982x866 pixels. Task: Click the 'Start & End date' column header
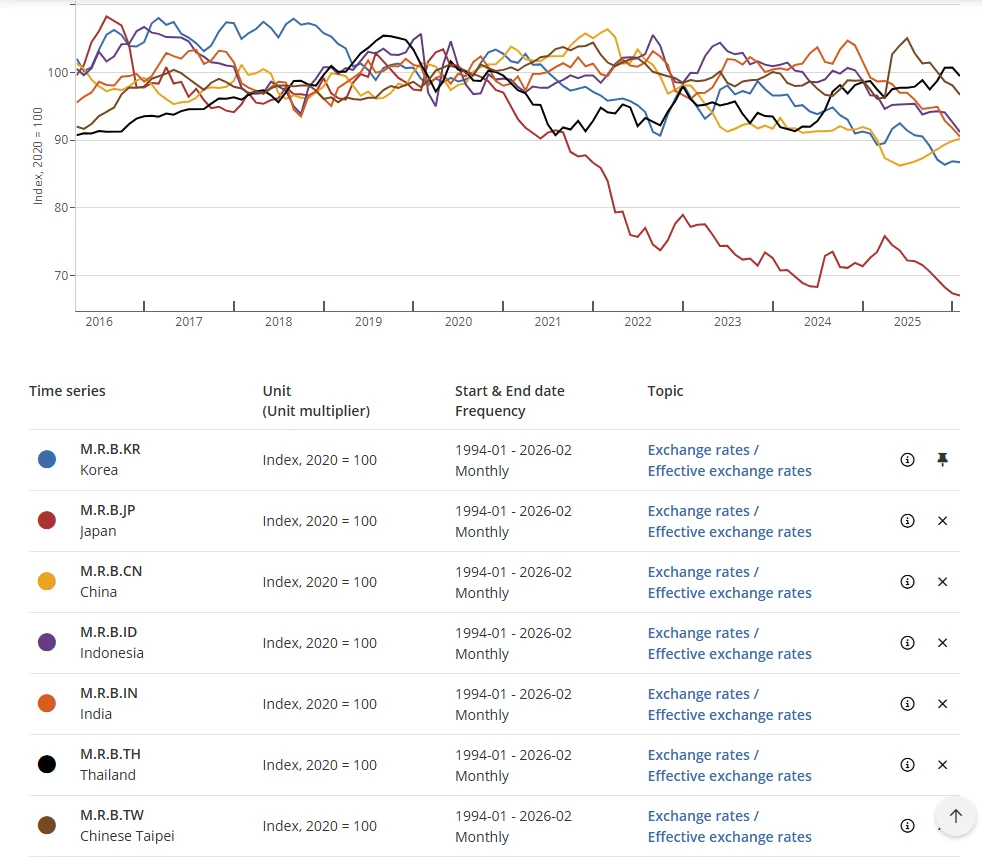(x=510, y=391)
